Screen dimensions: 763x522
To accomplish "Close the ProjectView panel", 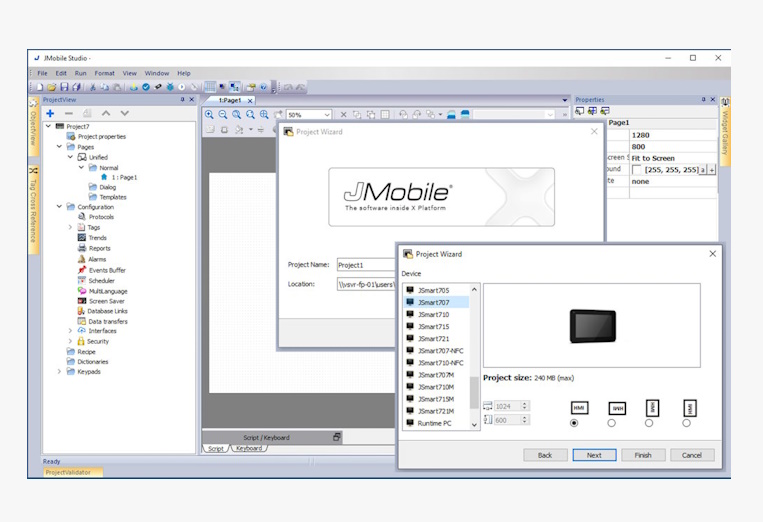I will tap(192, 99).
